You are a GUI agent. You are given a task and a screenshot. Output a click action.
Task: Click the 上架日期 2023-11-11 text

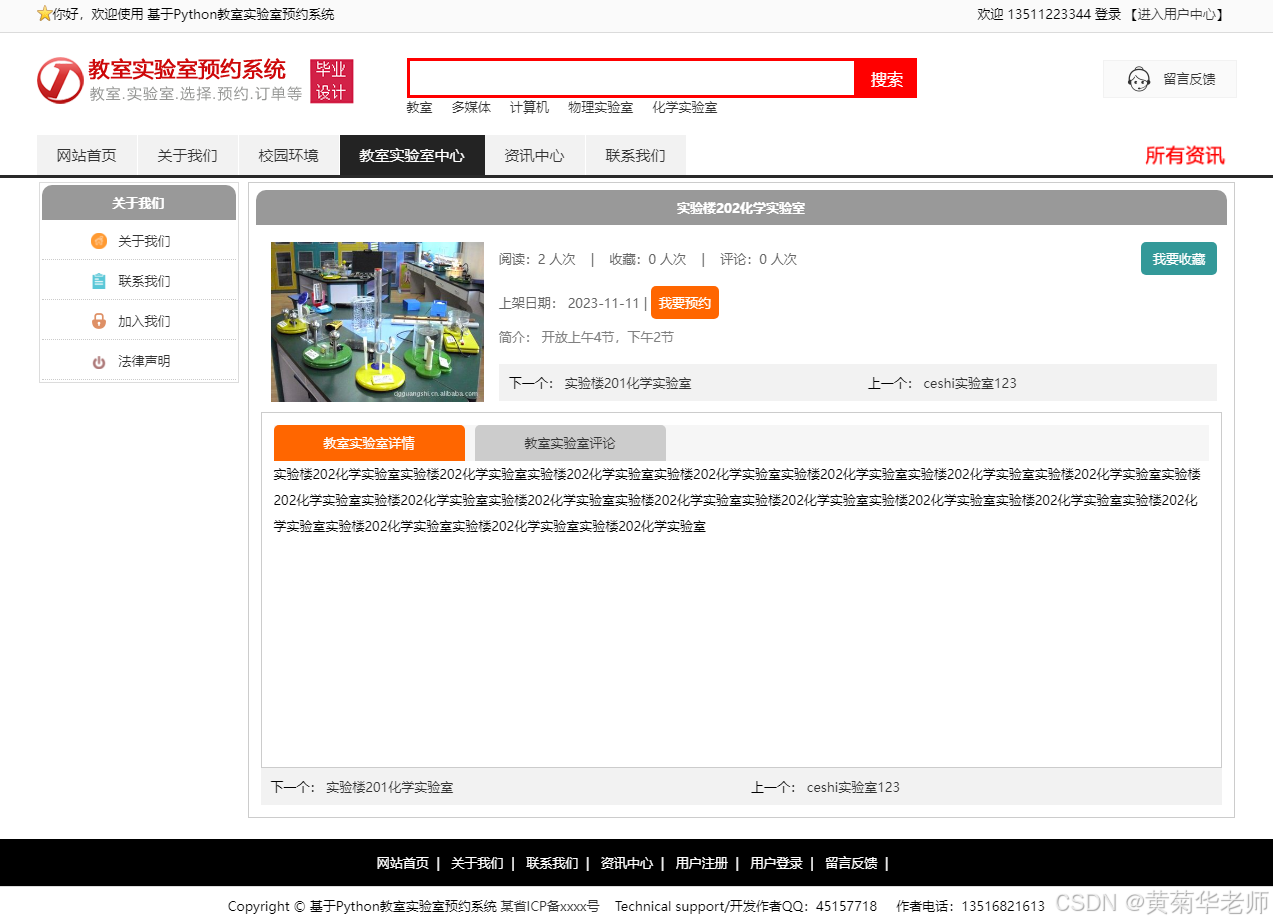point(569,303)
